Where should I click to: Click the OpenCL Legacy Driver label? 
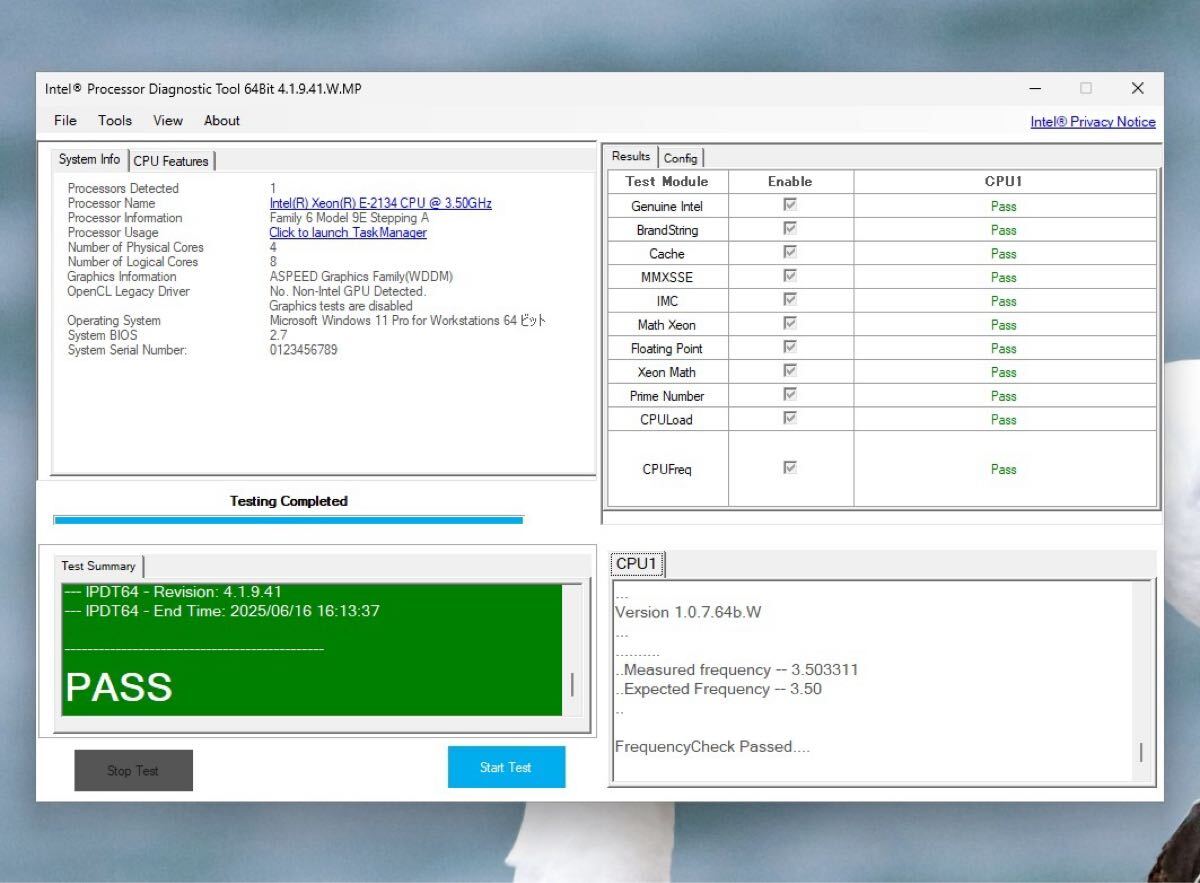point(128,291)
